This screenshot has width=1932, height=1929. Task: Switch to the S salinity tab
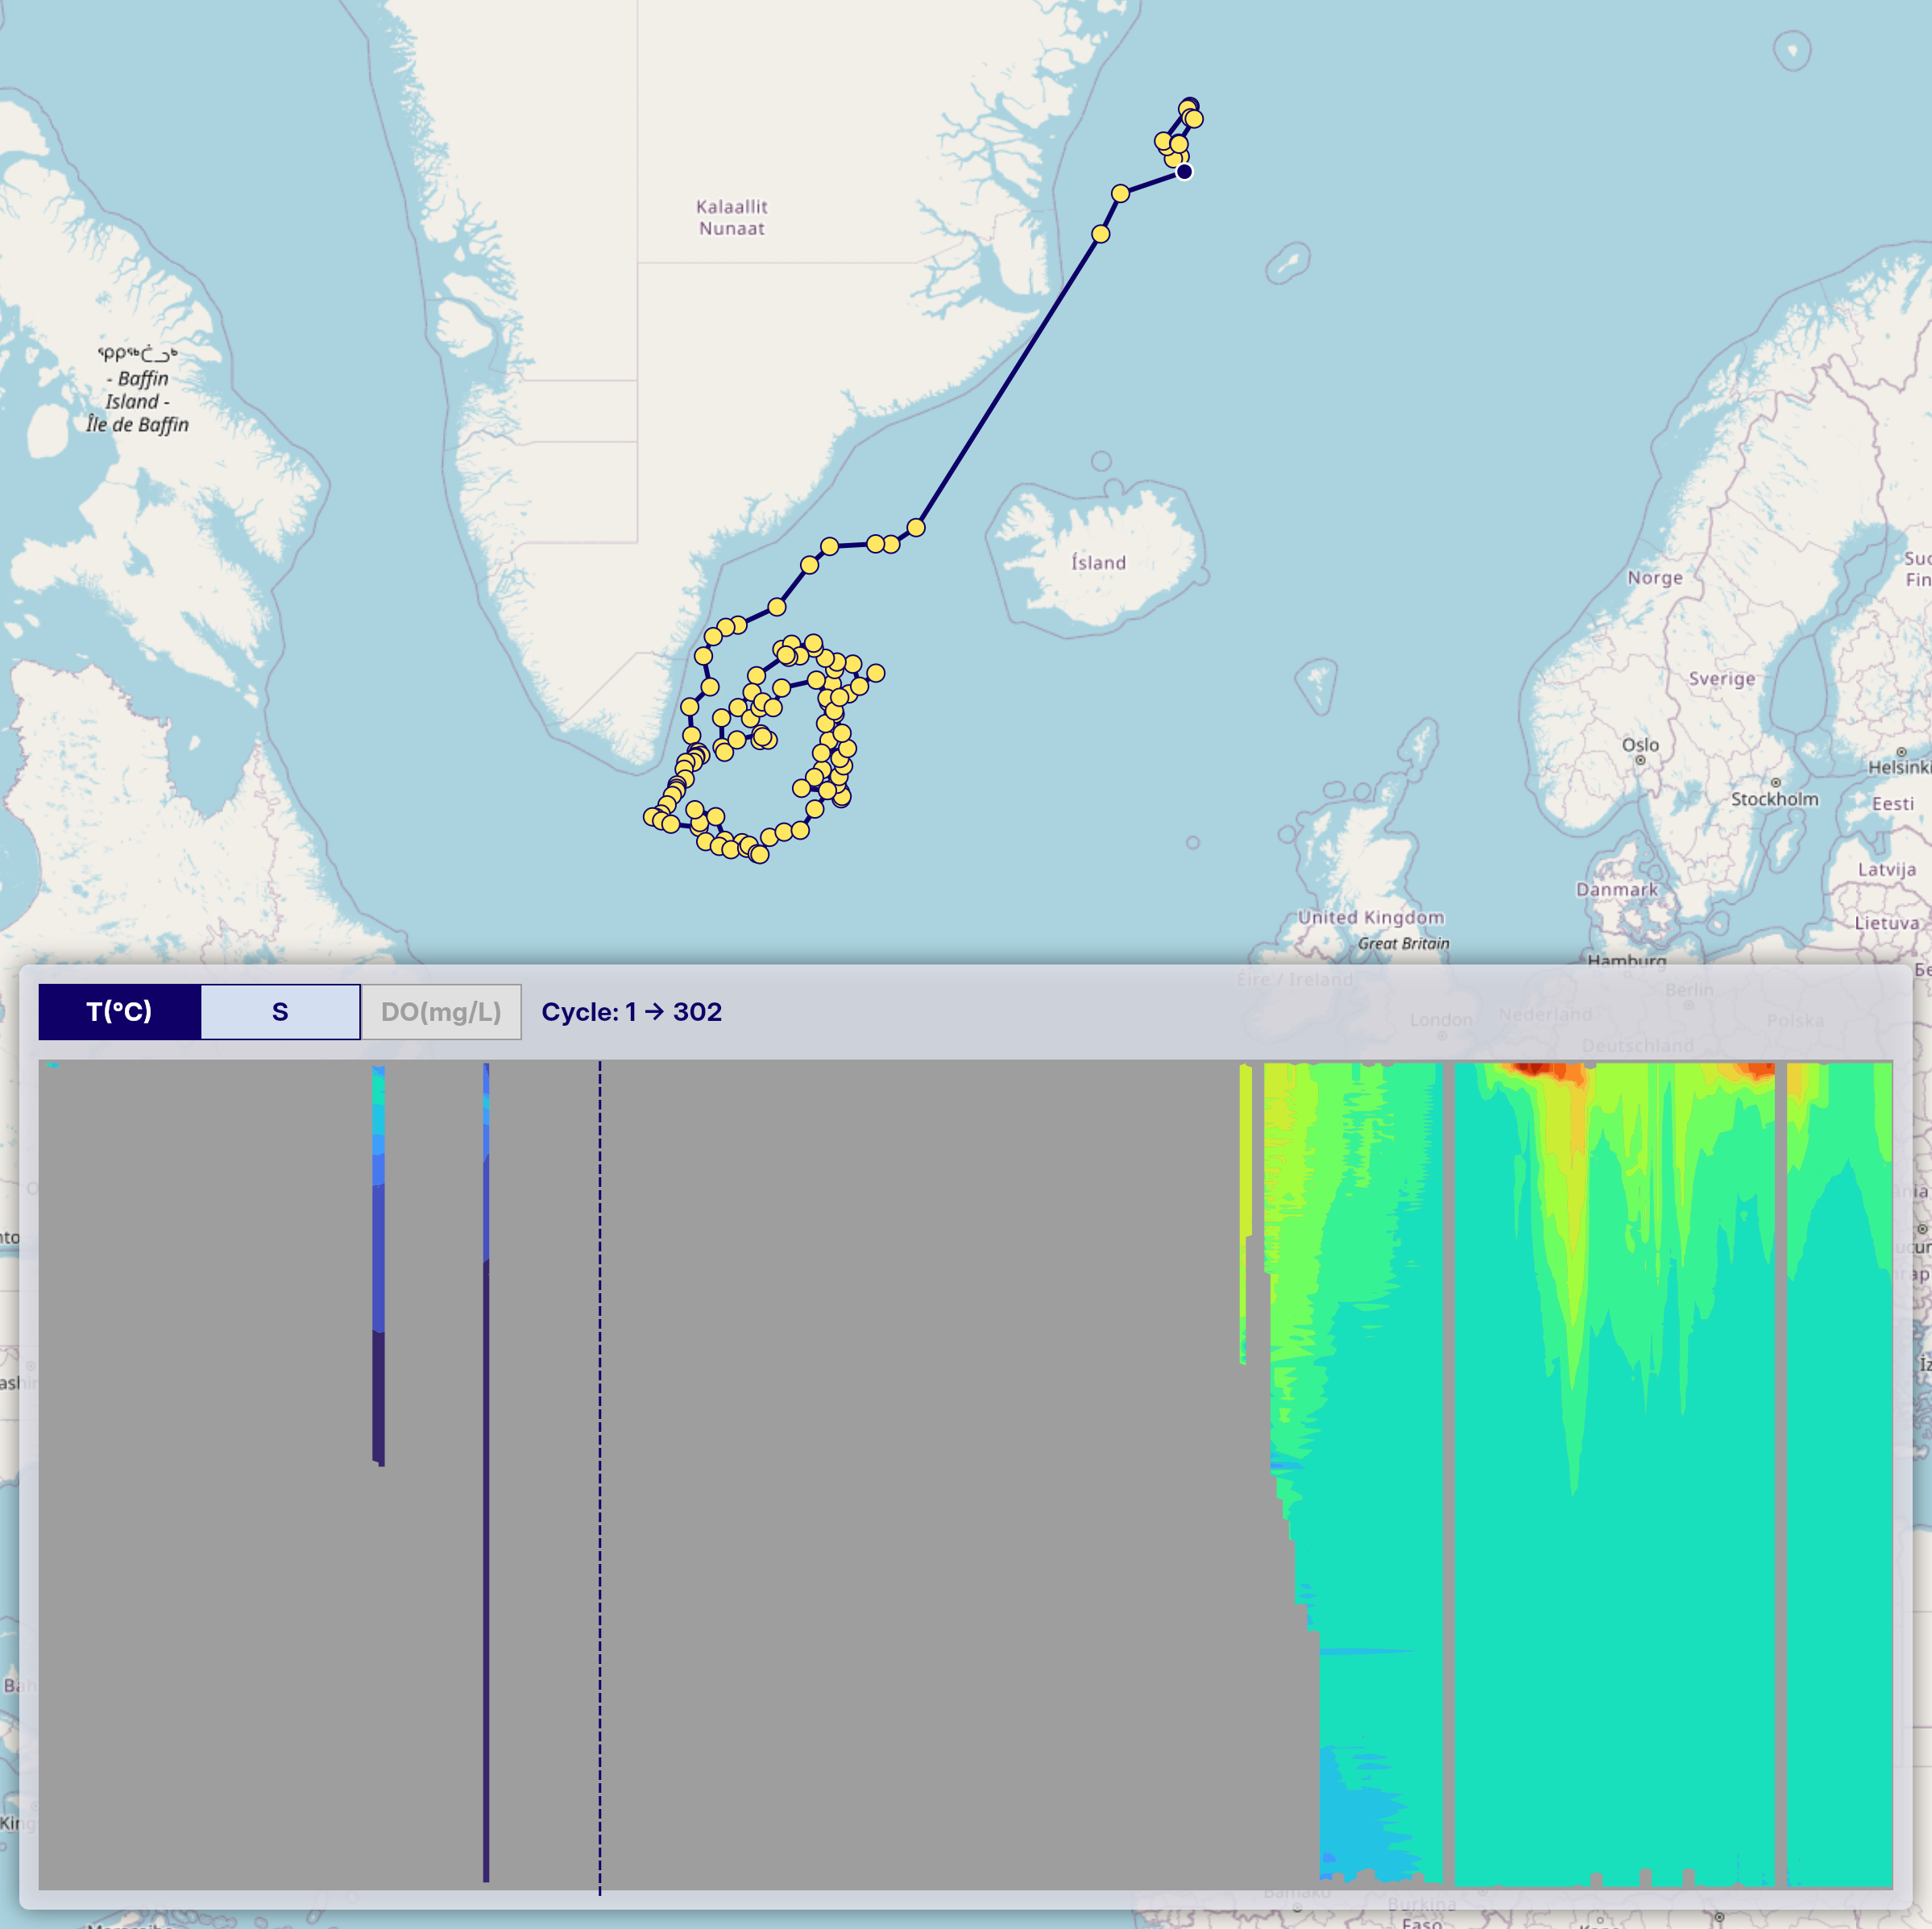[280, 1011]
